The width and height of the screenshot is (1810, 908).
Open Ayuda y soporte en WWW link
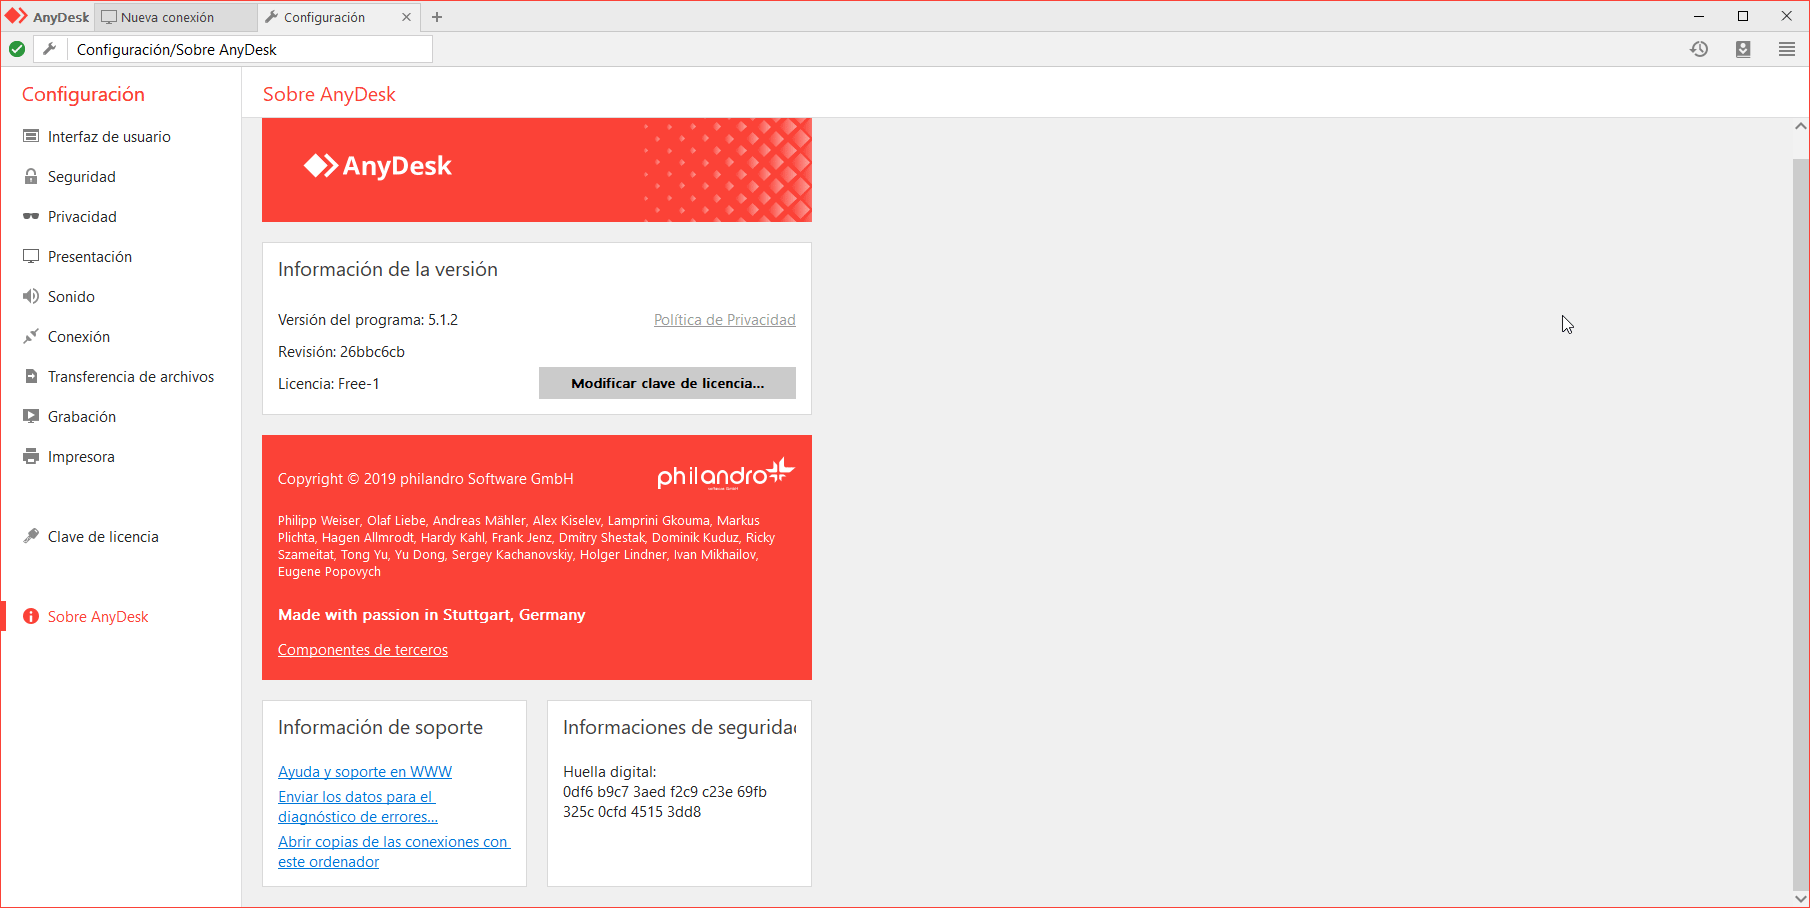[x=365, y=772]
